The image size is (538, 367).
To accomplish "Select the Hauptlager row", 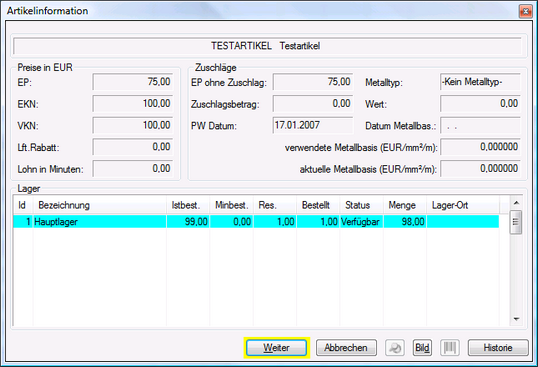I will click(x=256, y=222).
